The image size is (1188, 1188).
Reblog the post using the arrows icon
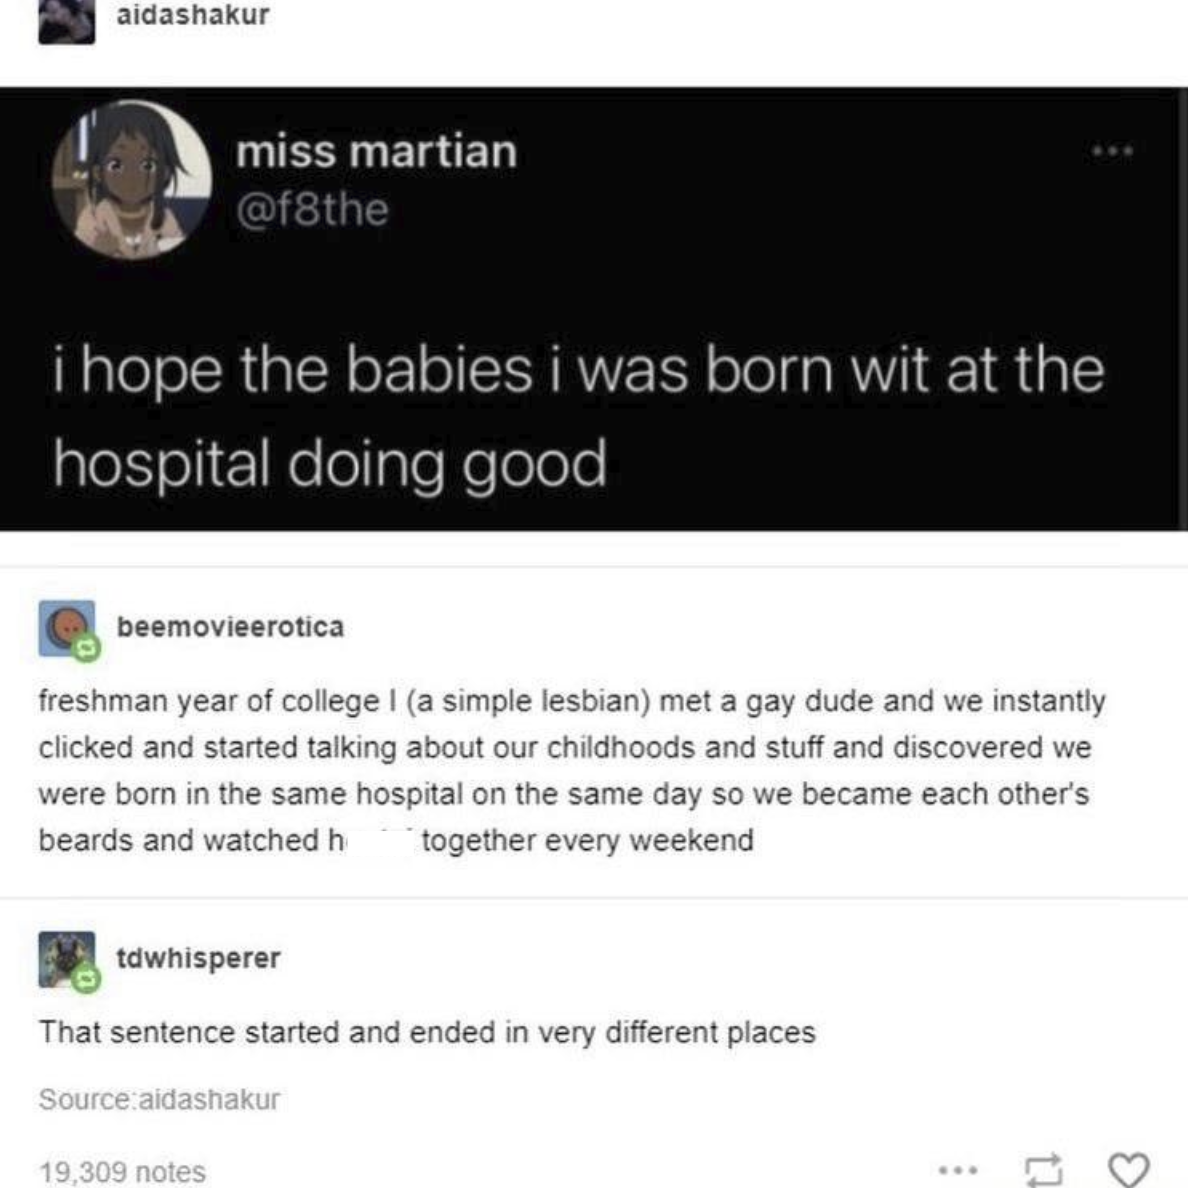click(1044, 1168)
